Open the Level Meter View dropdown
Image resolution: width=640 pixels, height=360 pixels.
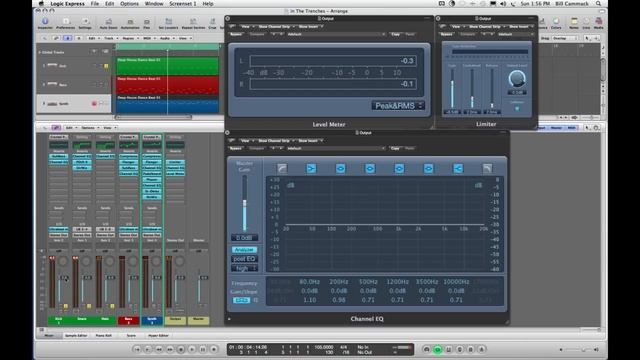(x=247, y=27)
